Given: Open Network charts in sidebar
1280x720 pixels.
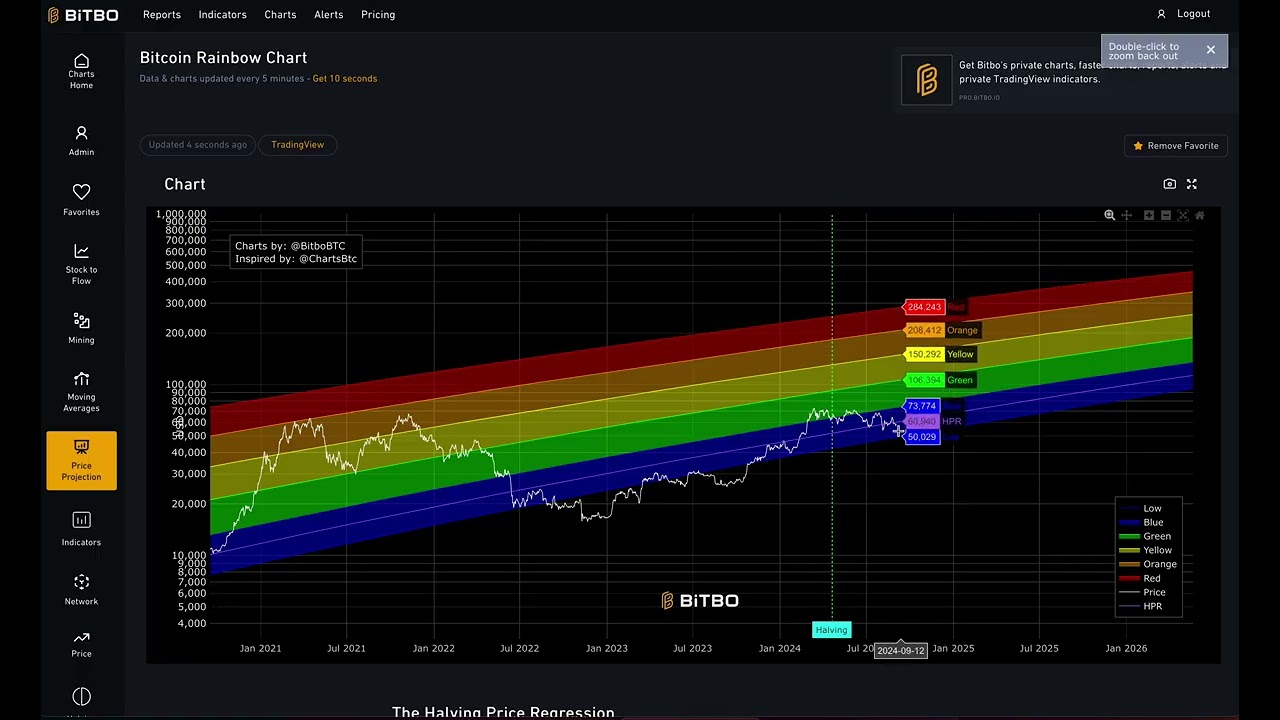Looking at the screenshot, I should (81, 590).
